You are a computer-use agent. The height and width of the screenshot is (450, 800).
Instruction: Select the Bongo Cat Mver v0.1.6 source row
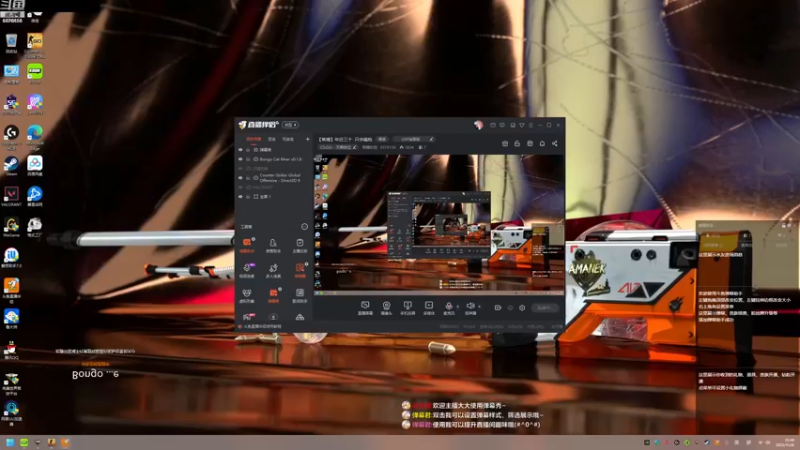coord(274,159)
